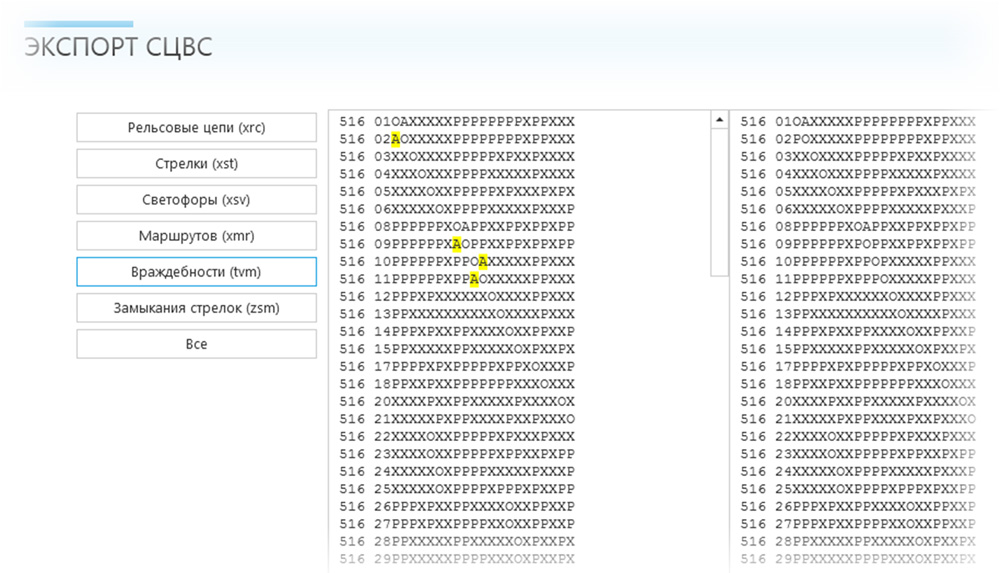Select line 516 23 in the right listing
Screen dimensions: 1000x573
point(858,454)
